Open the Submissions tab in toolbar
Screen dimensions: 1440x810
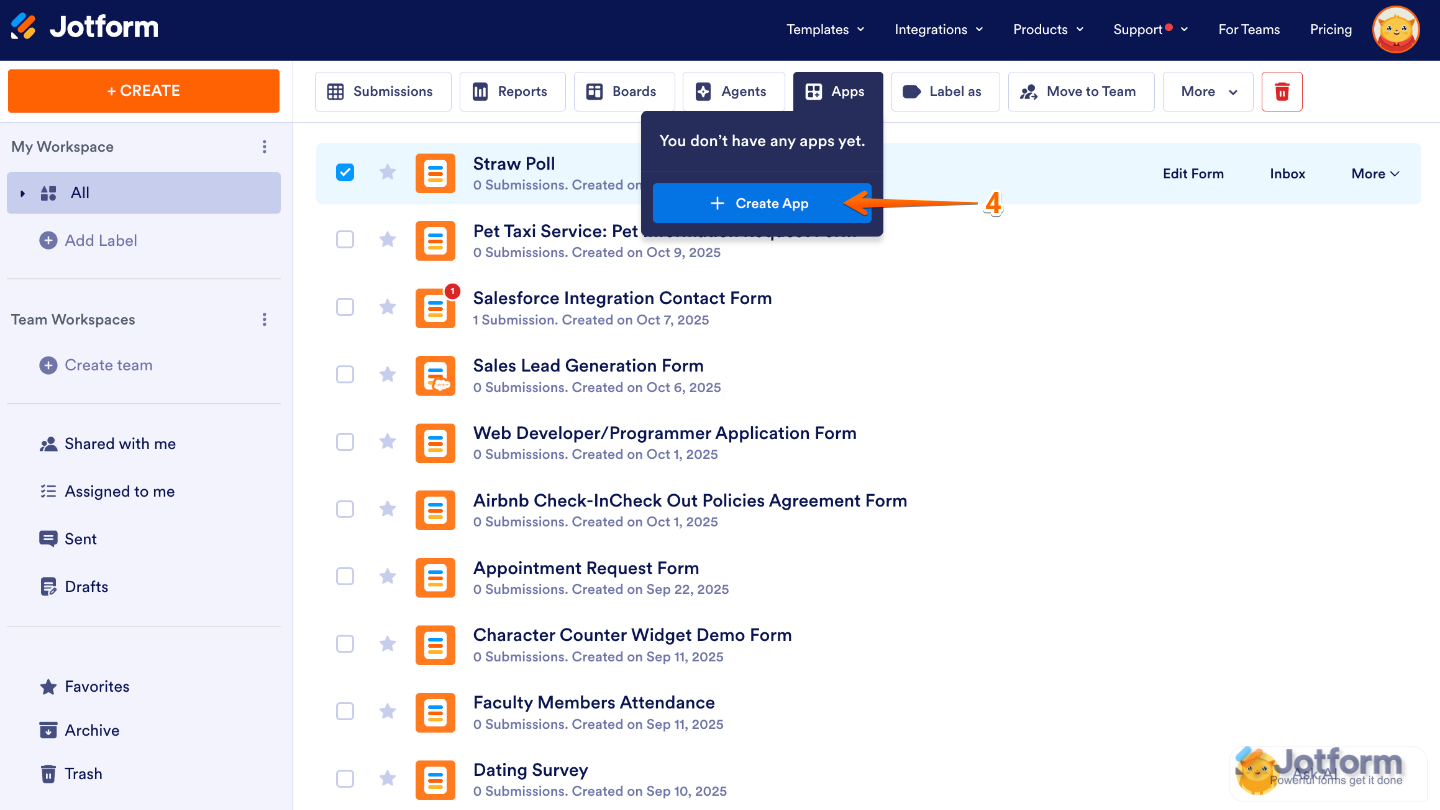383,92
